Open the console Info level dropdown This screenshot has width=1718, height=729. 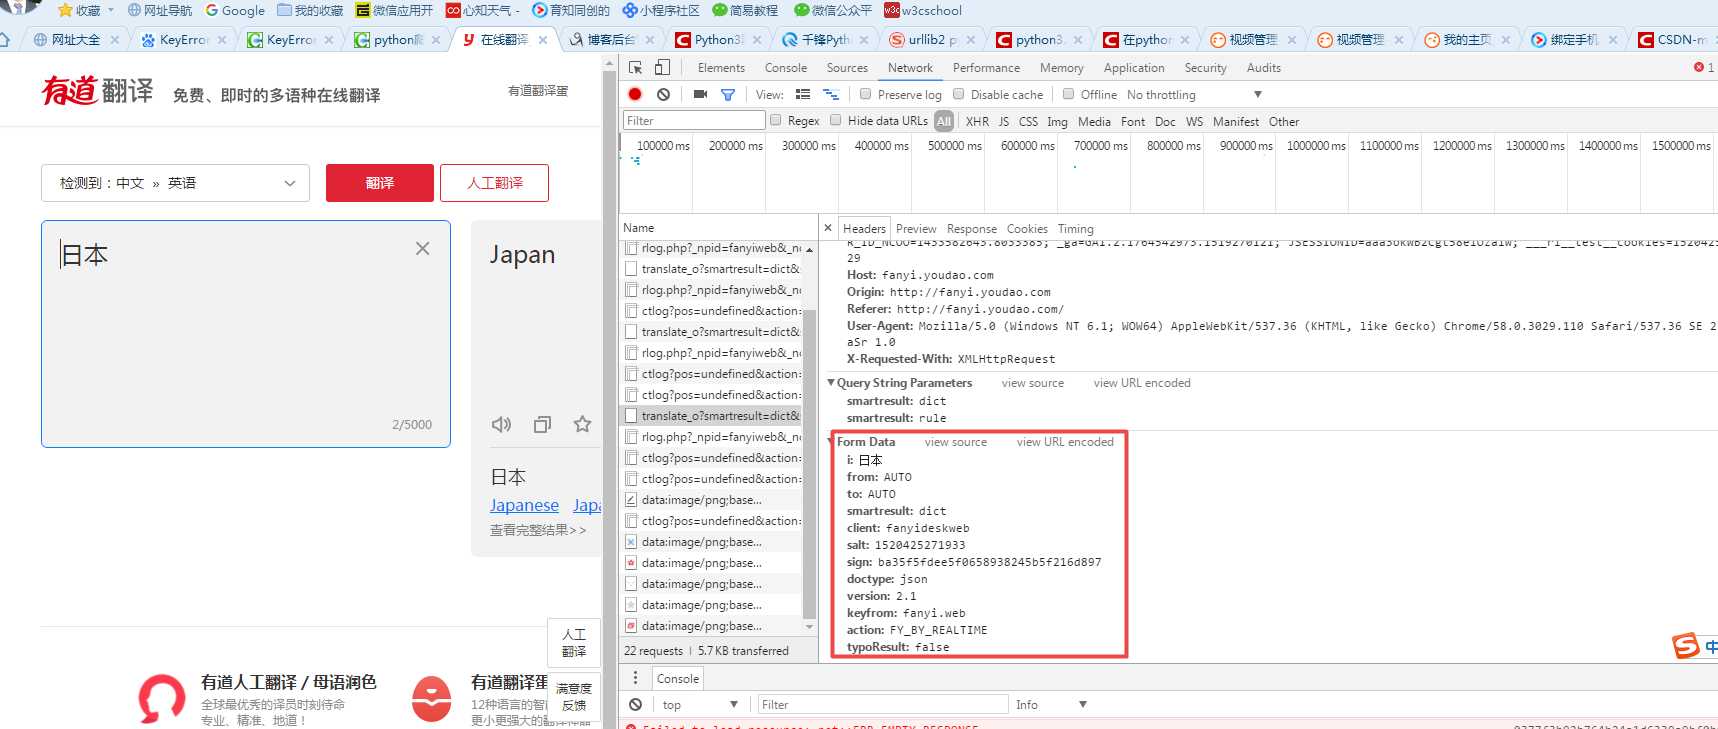click(x=1050, y=705)
